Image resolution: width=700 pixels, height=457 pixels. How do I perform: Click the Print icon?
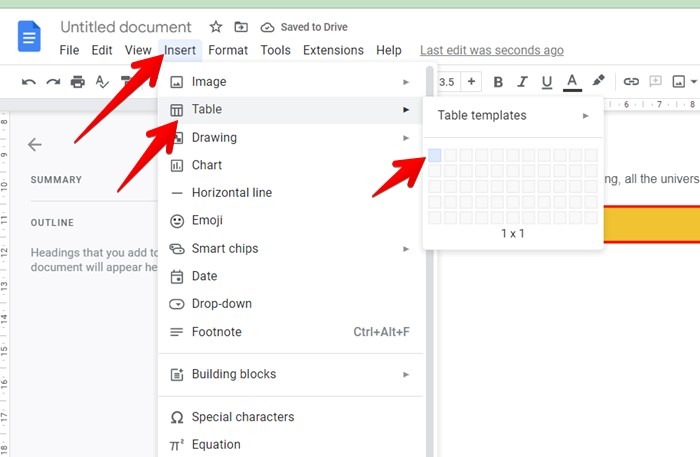coord(78,82)
